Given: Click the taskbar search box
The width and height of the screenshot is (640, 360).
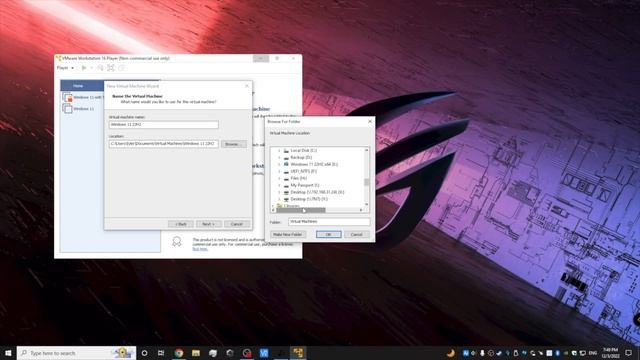Looking at the screenshot, I should [76, 353].
